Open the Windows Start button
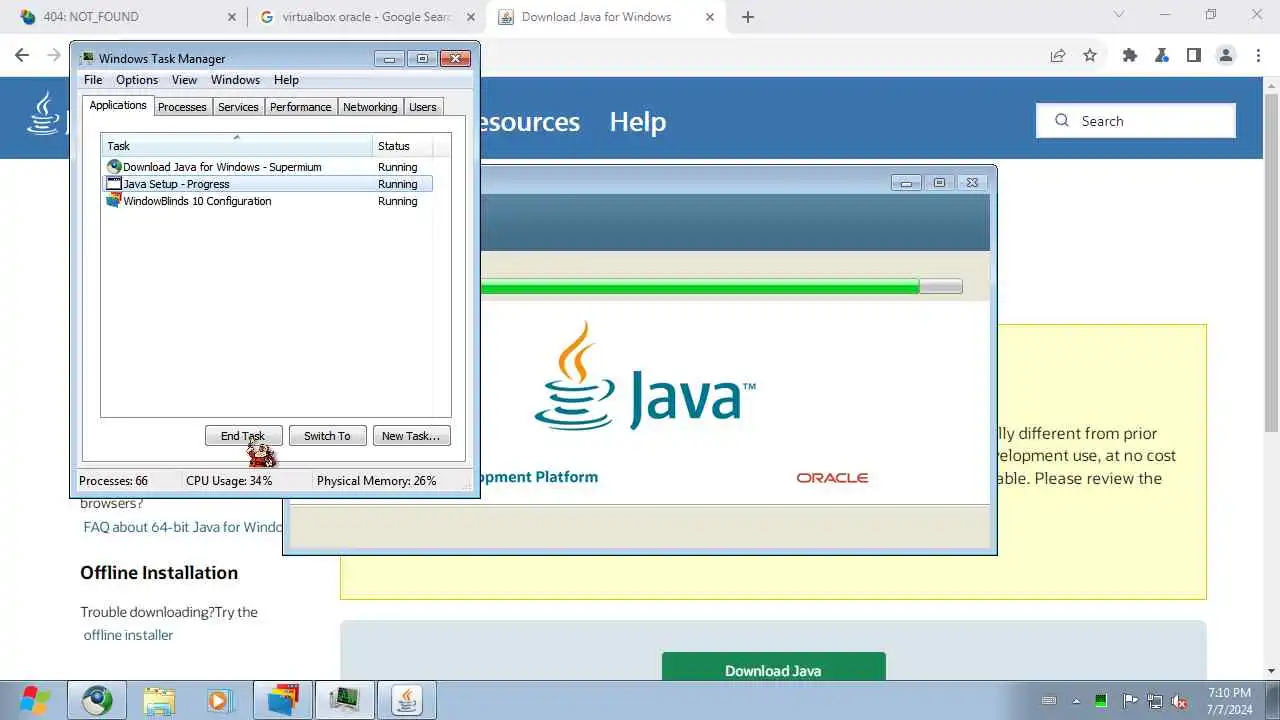This screenshot has width=1280, height=720. pyautogui.click(x=35, y=700)
